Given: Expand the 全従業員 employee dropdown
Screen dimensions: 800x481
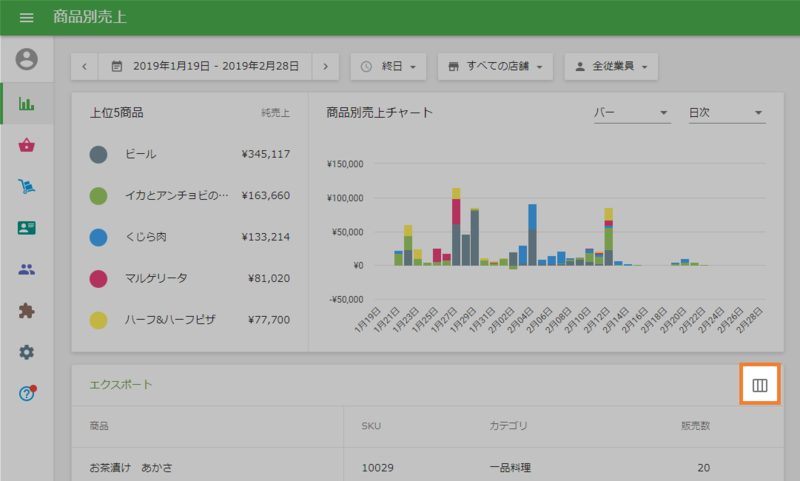Looking at the screenshot, I should (611, 67).
